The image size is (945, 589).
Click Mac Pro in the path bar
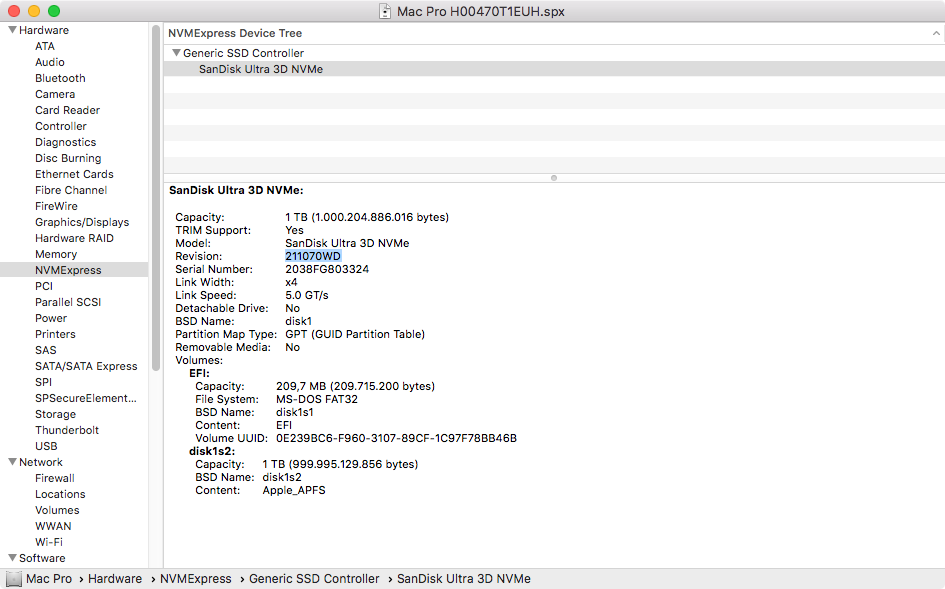49,579
